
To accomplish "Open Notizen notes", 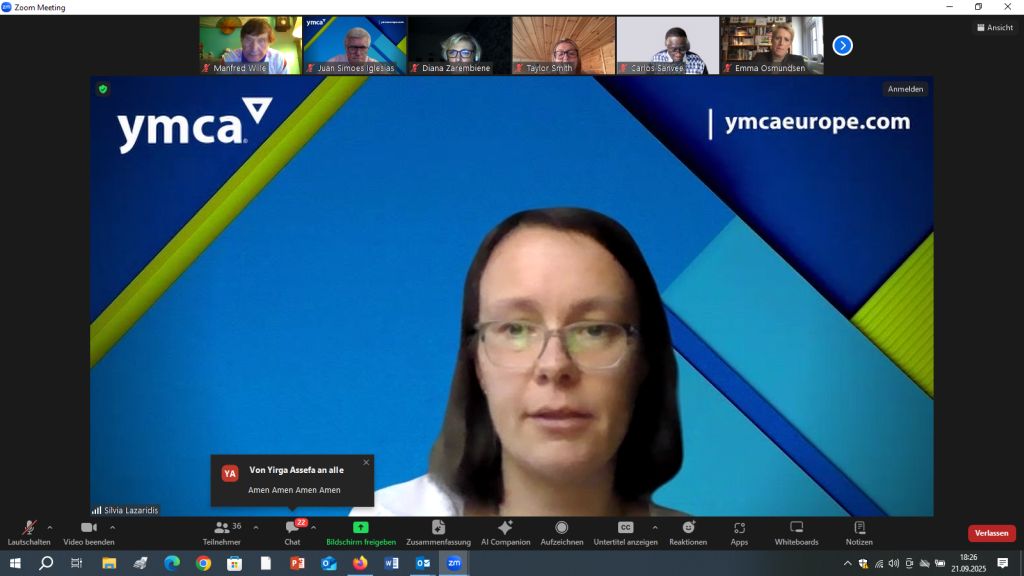I will tap(859, 533).
